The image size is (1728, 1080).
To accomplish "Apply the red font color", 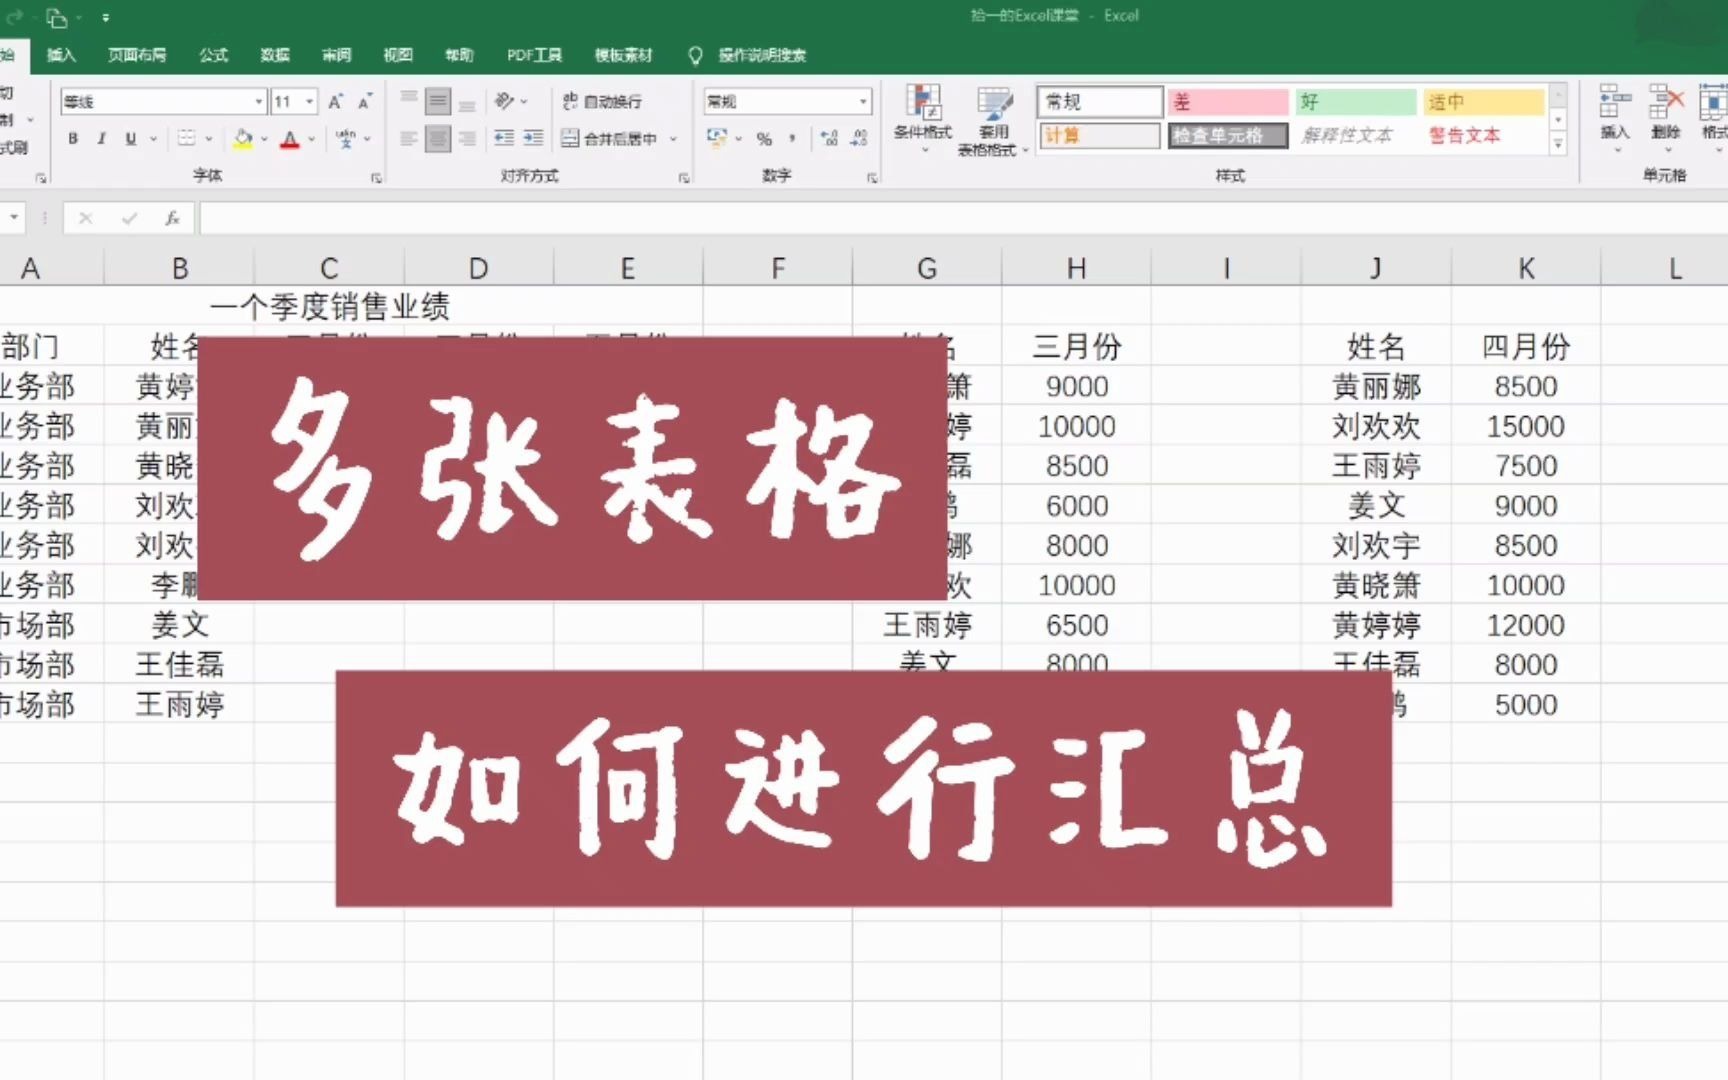I will [x=290, y=138].
